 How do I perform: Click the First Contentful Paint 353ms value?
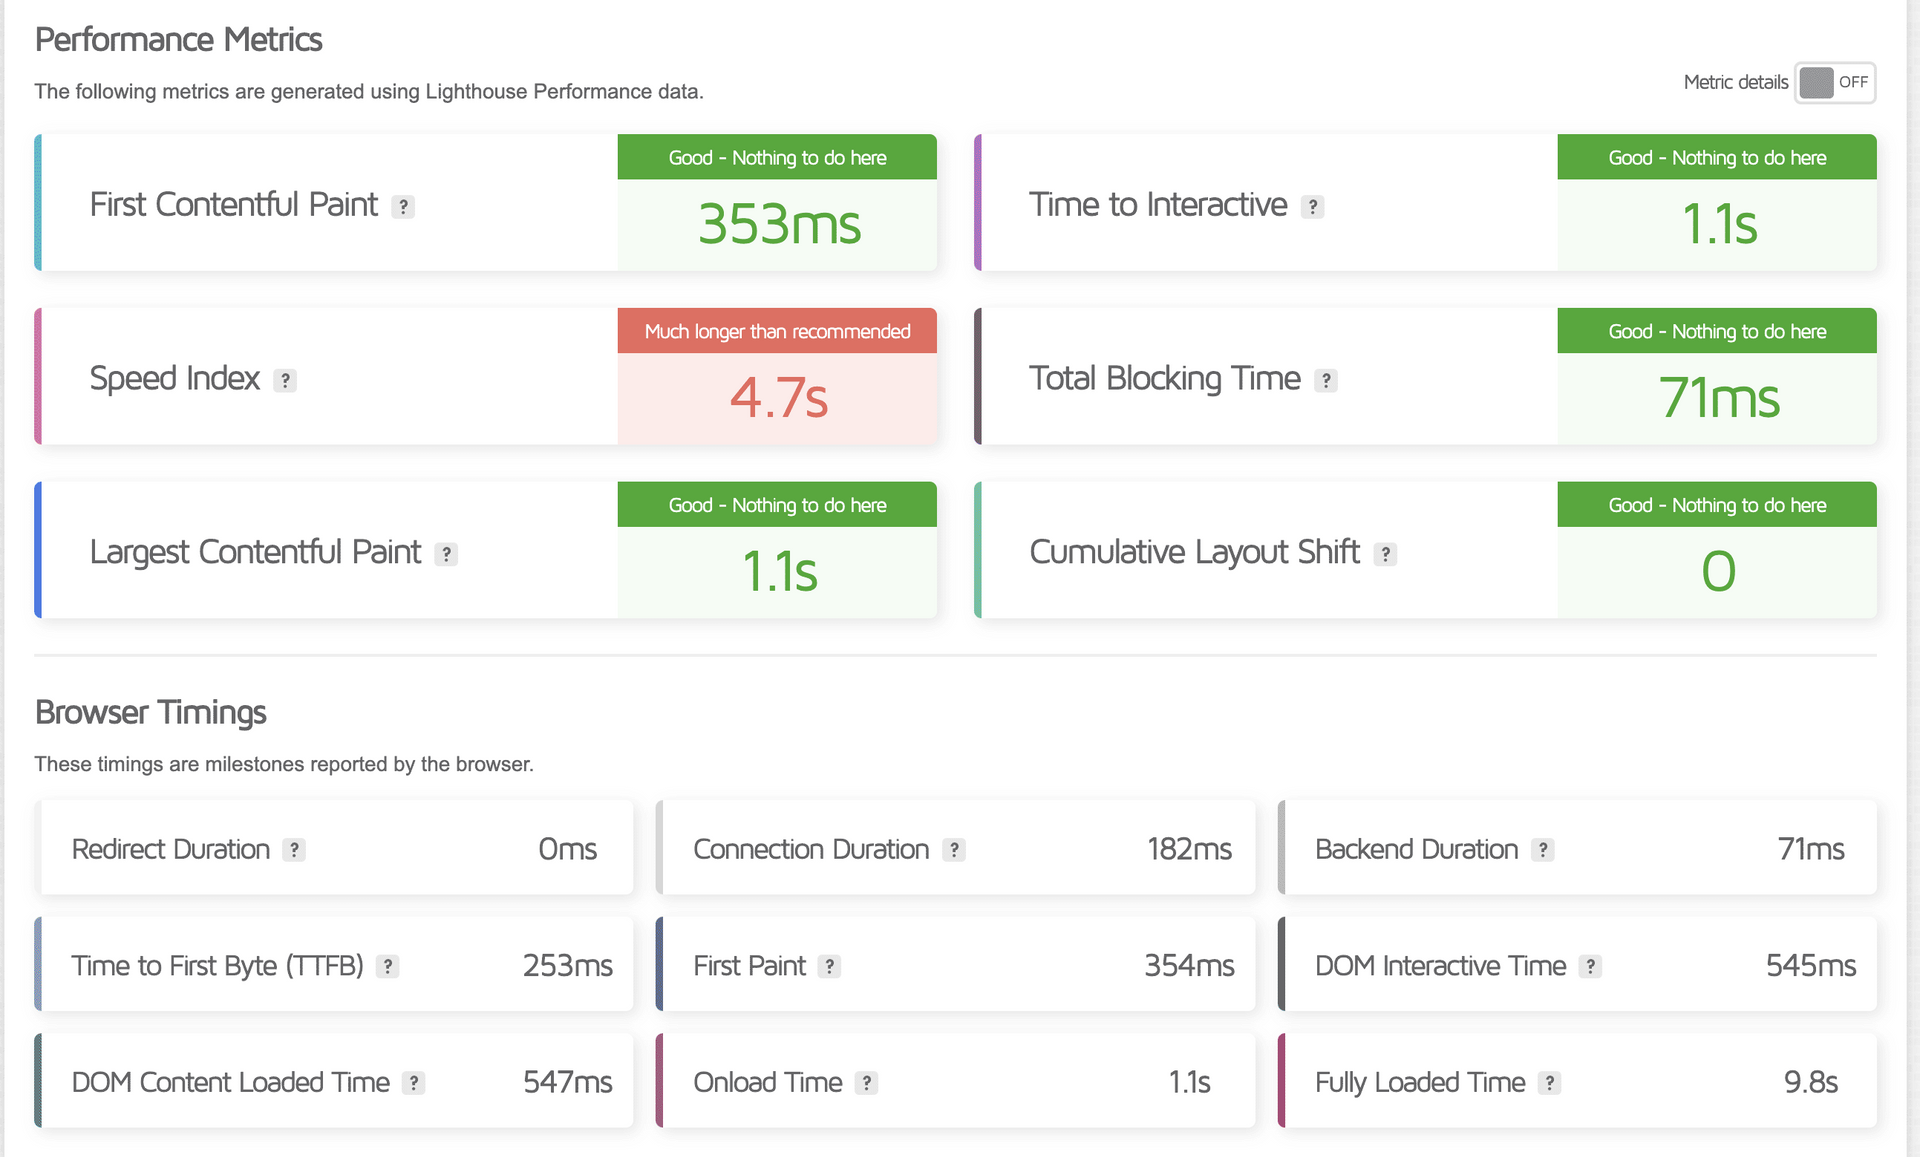[778, 224]
